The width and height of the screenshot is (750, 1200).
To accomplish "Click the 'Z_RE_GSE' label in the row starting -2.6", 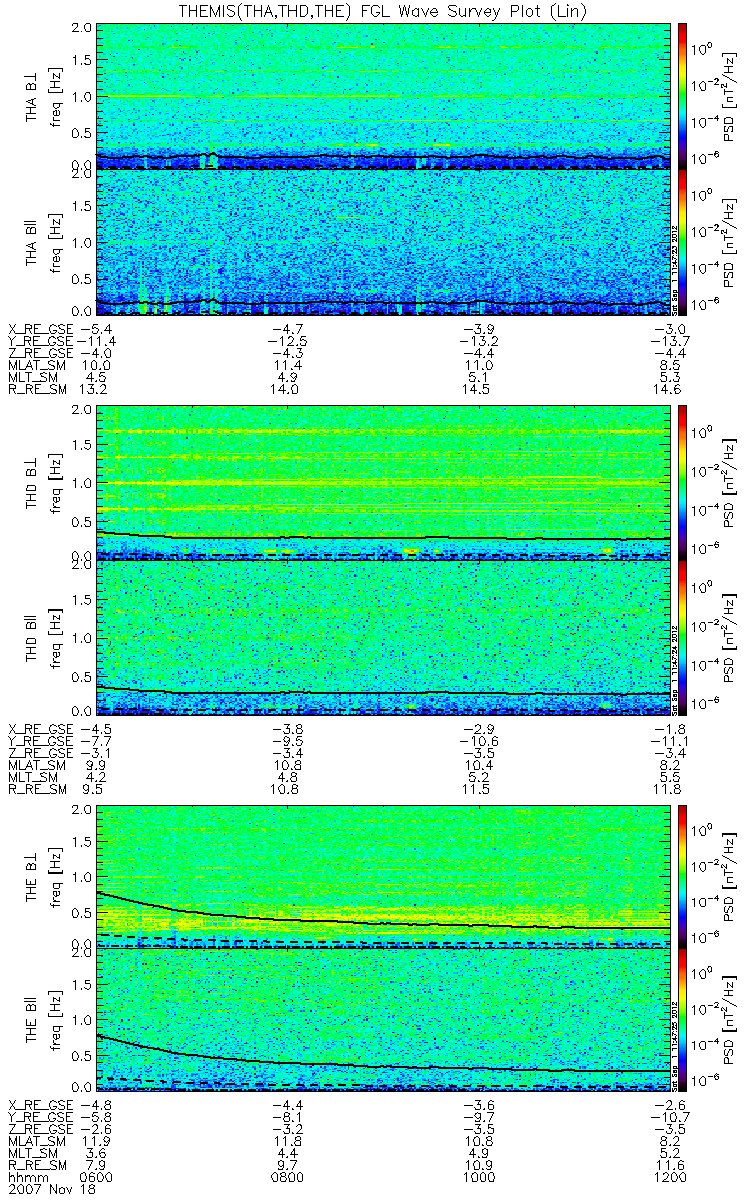I will pyautogui.click(x=40, y=1131).
